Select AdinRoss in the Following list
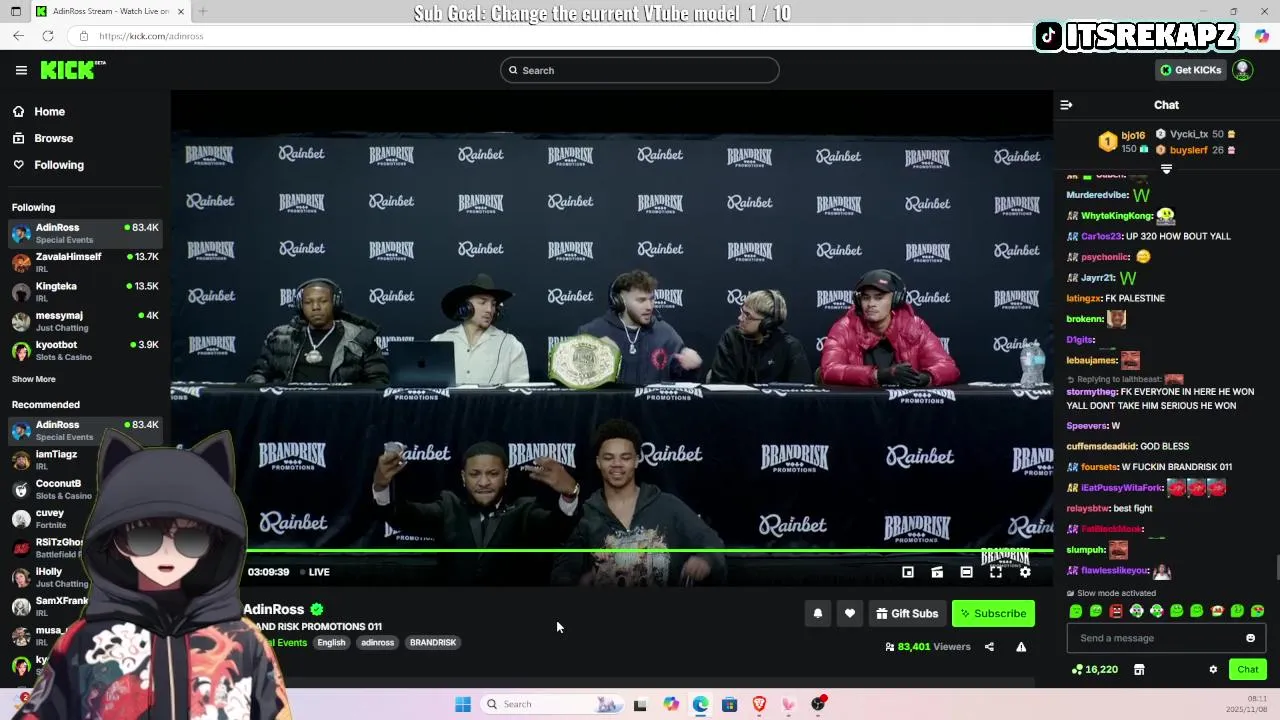The height and width of the screenshot is (720, 1280). point(85,233)
